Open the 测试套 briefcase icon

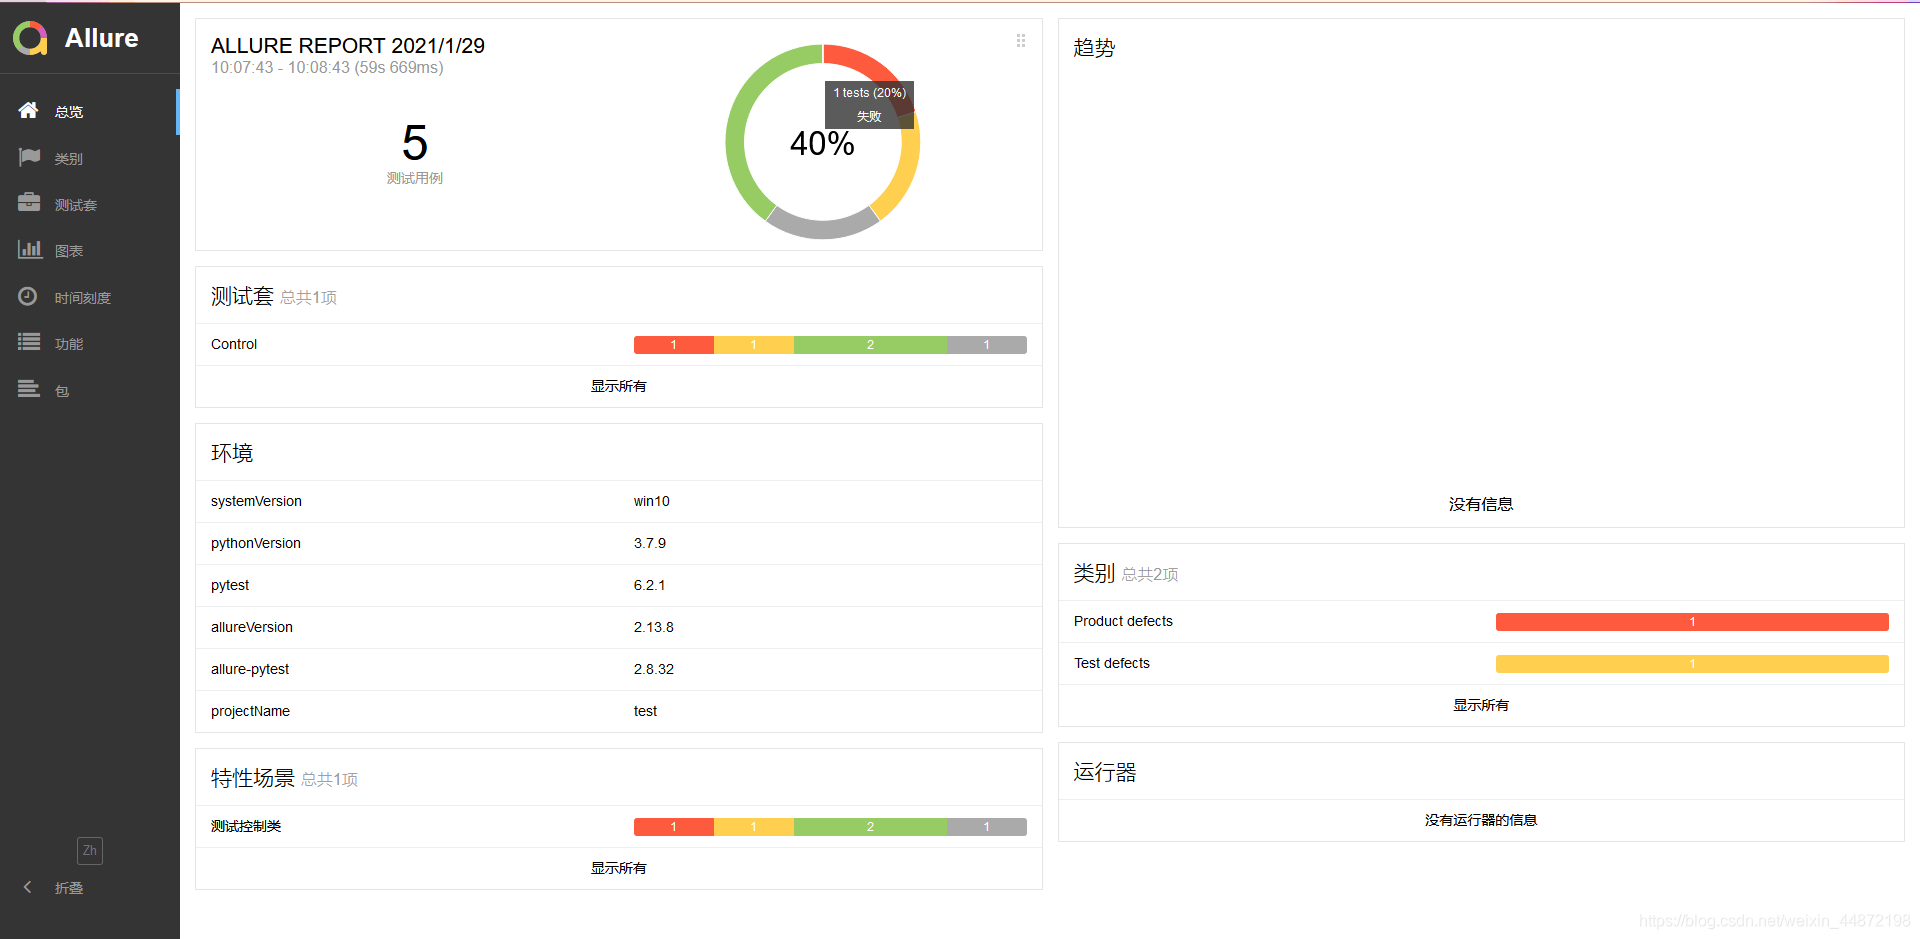[x=29, y=203]
